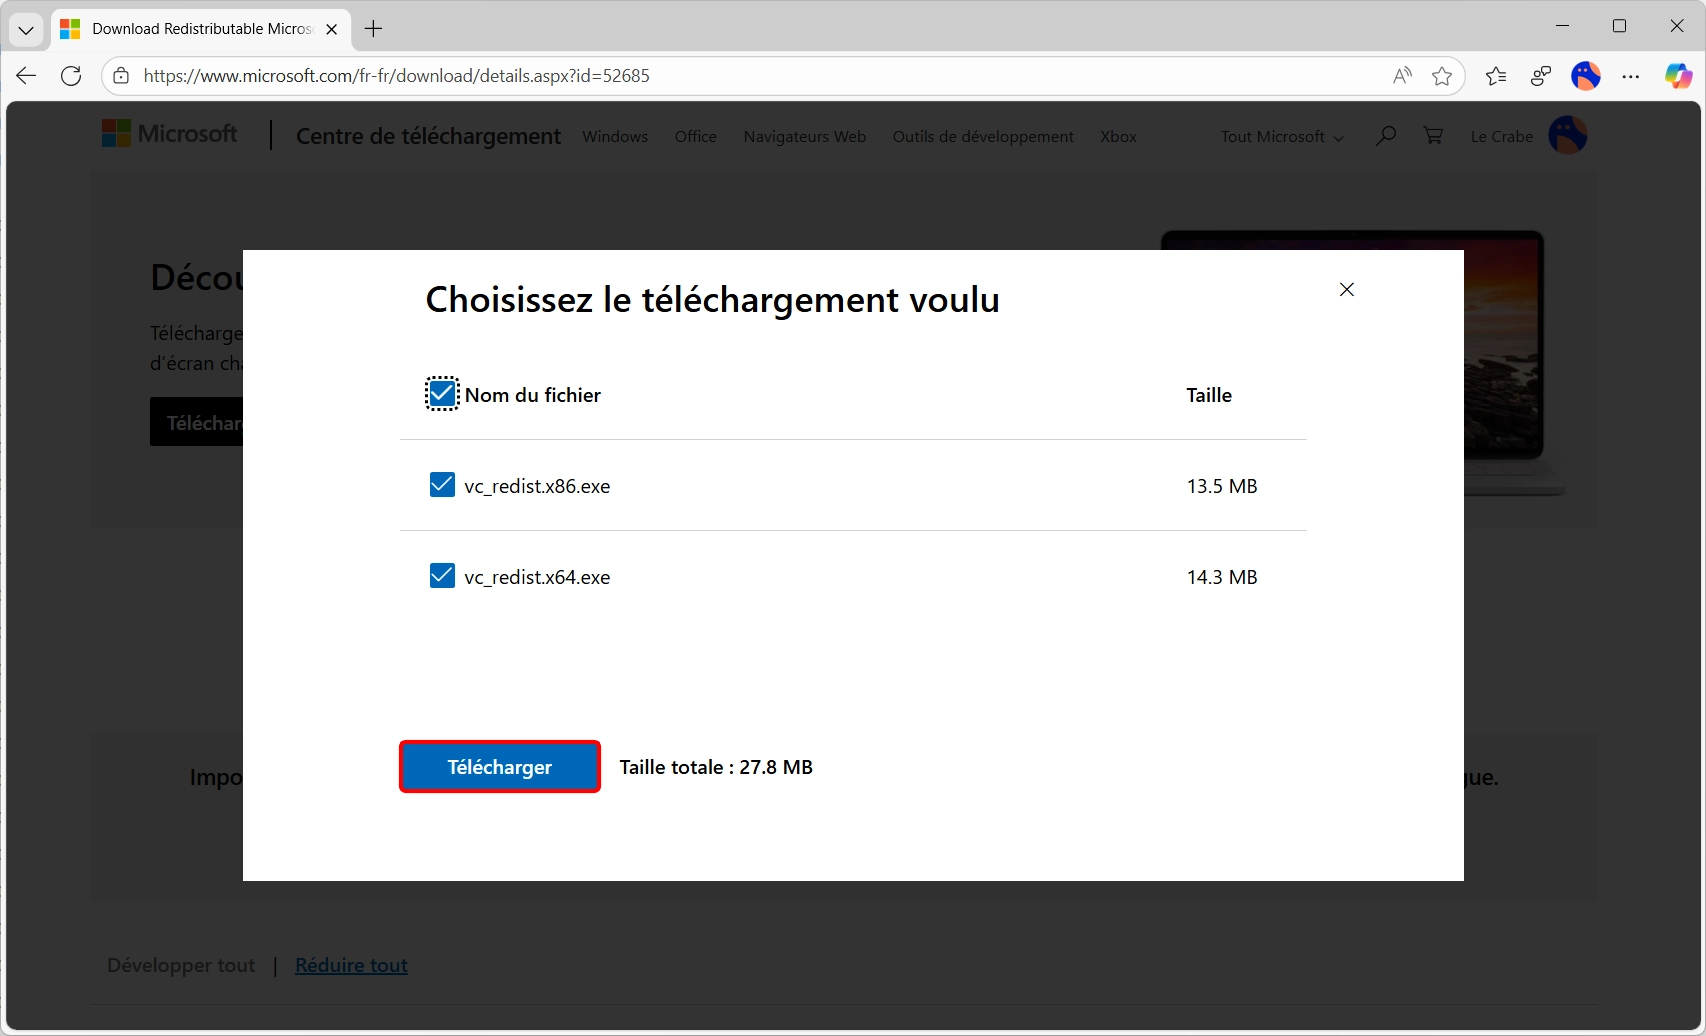This screenshot has height=1036, width=1706.
Task: Open a new tab with plus button
Action: [374, 29]
